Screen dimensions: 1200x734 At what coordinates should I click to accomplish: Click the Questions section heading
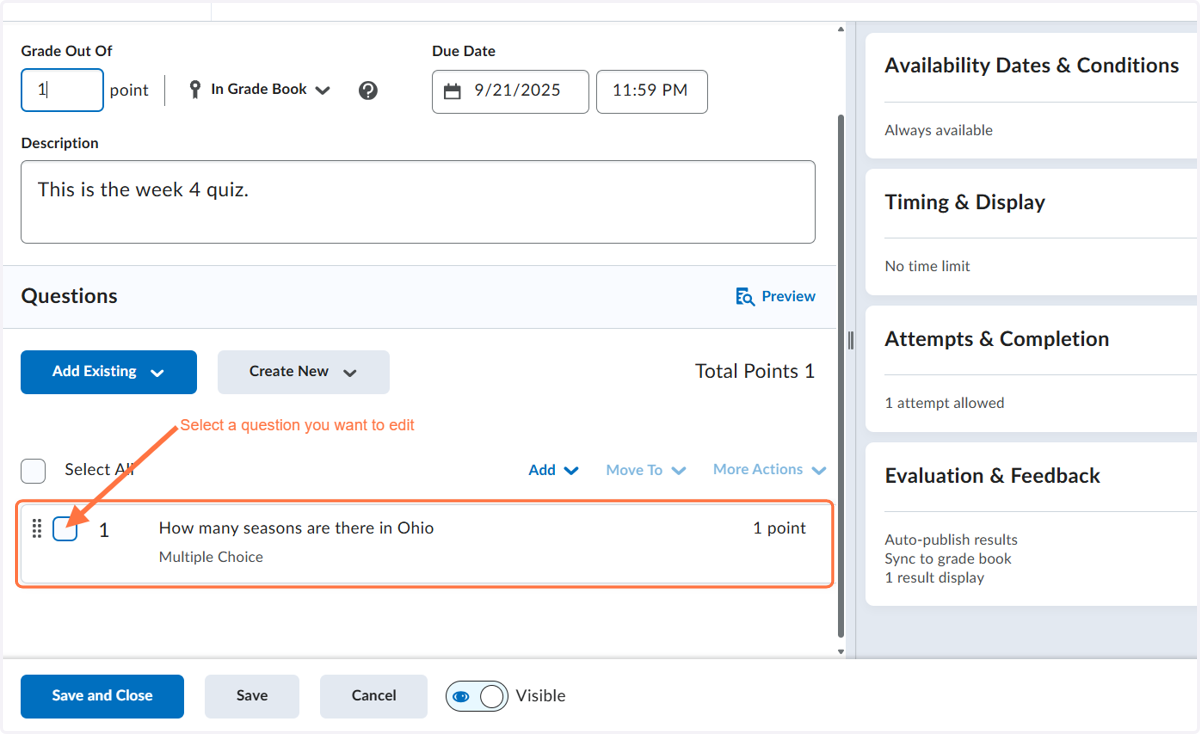[69, 296]
